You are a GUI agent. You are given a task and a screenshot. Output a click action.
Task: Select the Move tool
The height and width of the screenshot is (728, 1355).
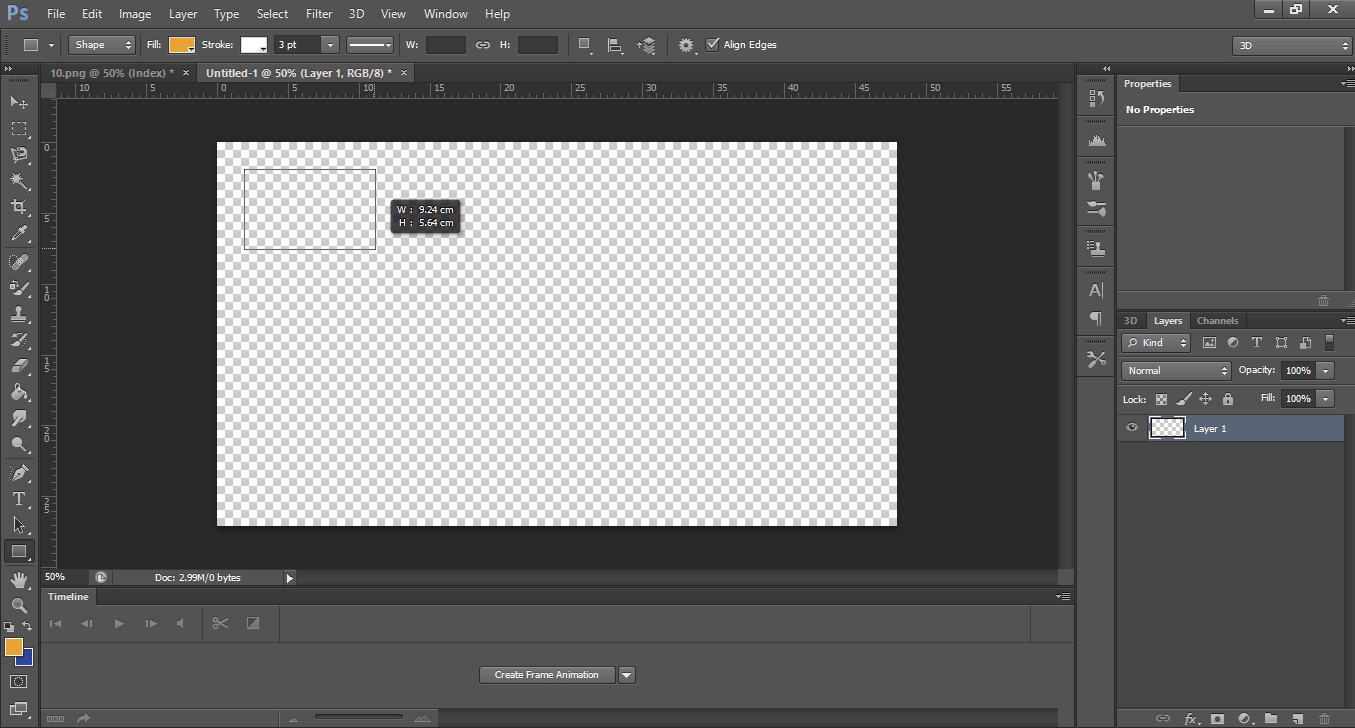point(19,102)
